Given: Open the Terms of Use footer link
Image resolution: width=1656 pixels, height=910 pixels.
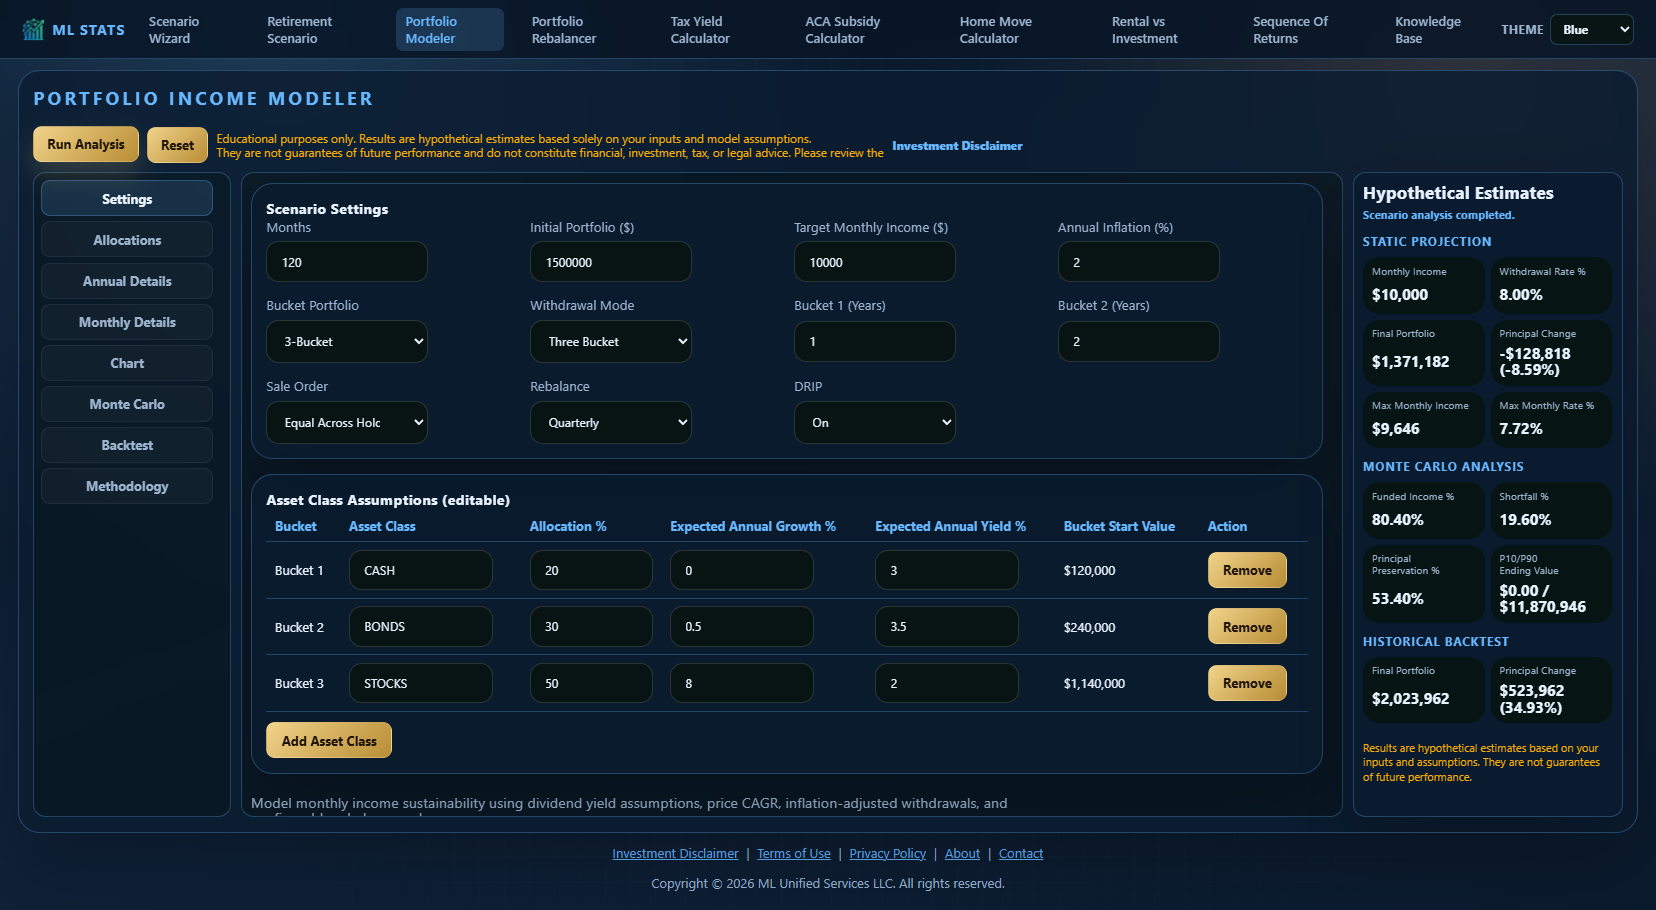Looking at the screenshot, I should (x=794, y=854).
